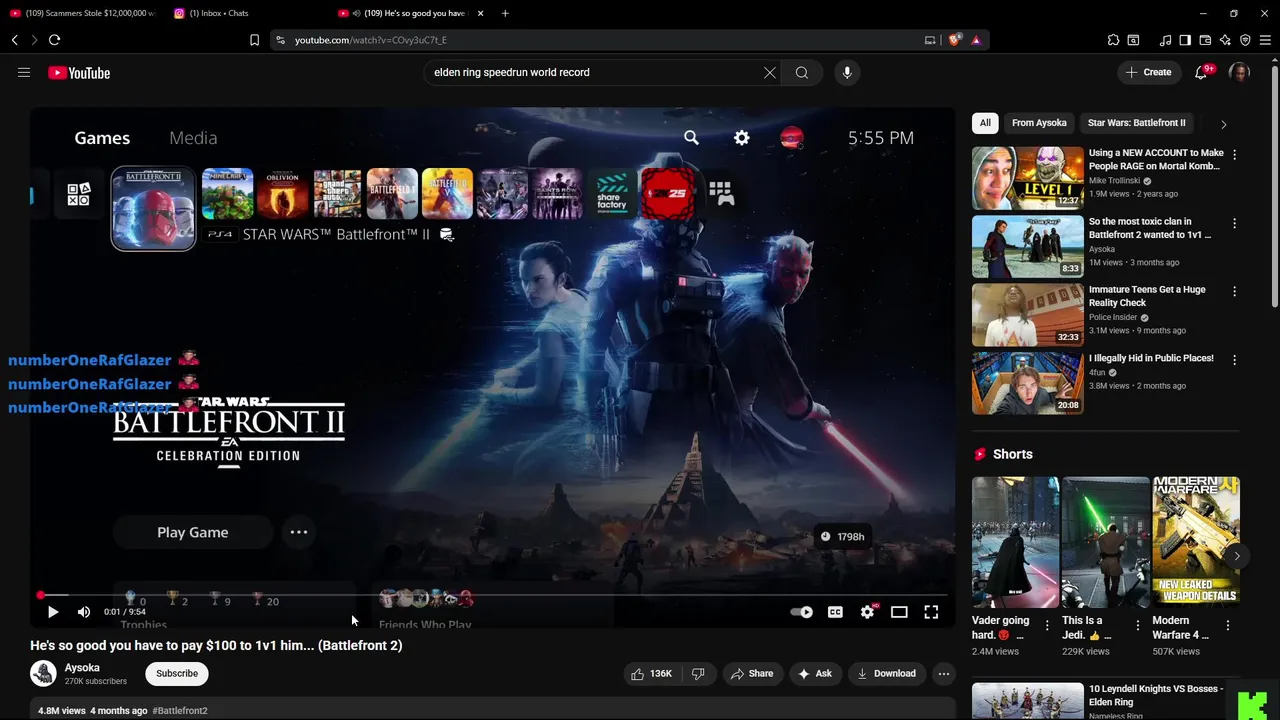Image resolution: width=1280 pixels, height=720 pixels.
Task: Open the Vader going hard short
Action: pos(1015,542)
